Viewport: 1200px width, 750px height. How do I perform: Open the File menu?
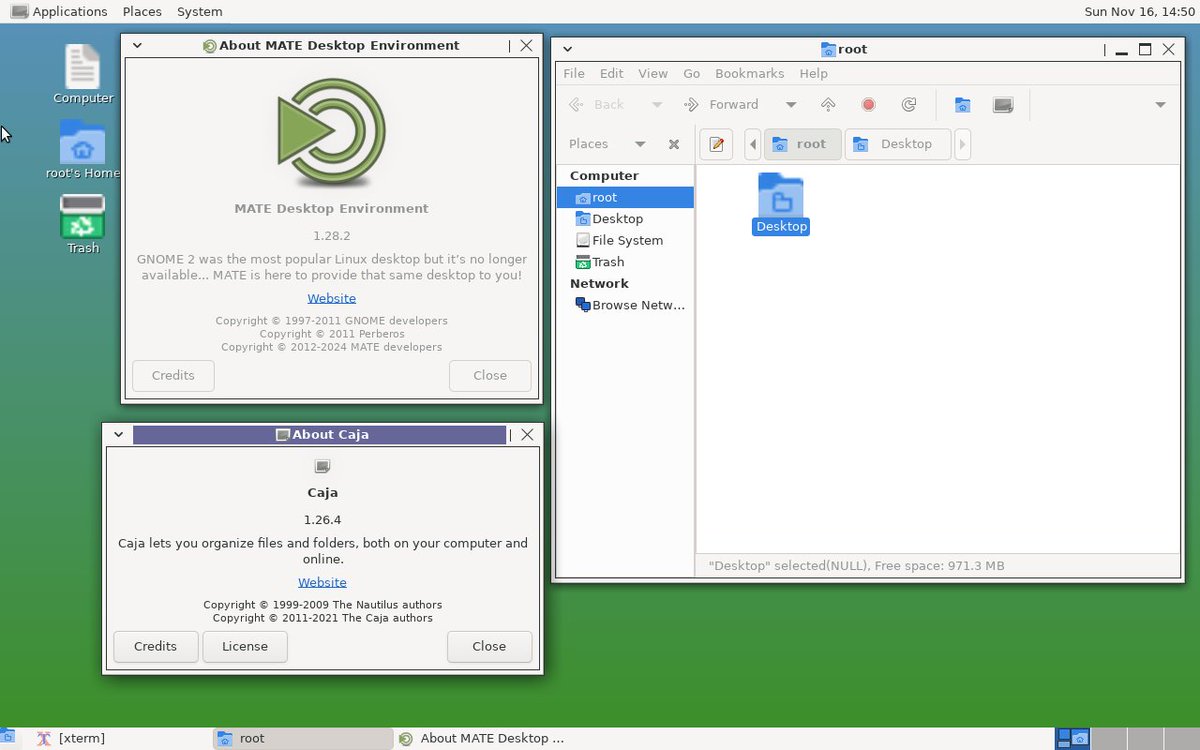[574, 74]
